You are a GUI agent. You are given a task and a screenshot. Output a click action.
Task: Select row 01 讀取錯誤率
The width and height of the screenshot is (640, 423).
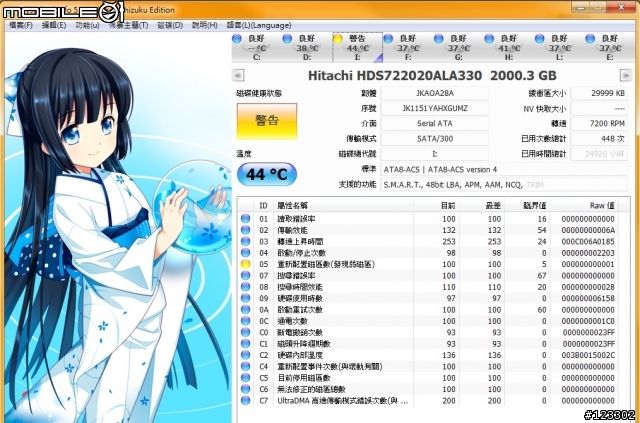(428, 219)
